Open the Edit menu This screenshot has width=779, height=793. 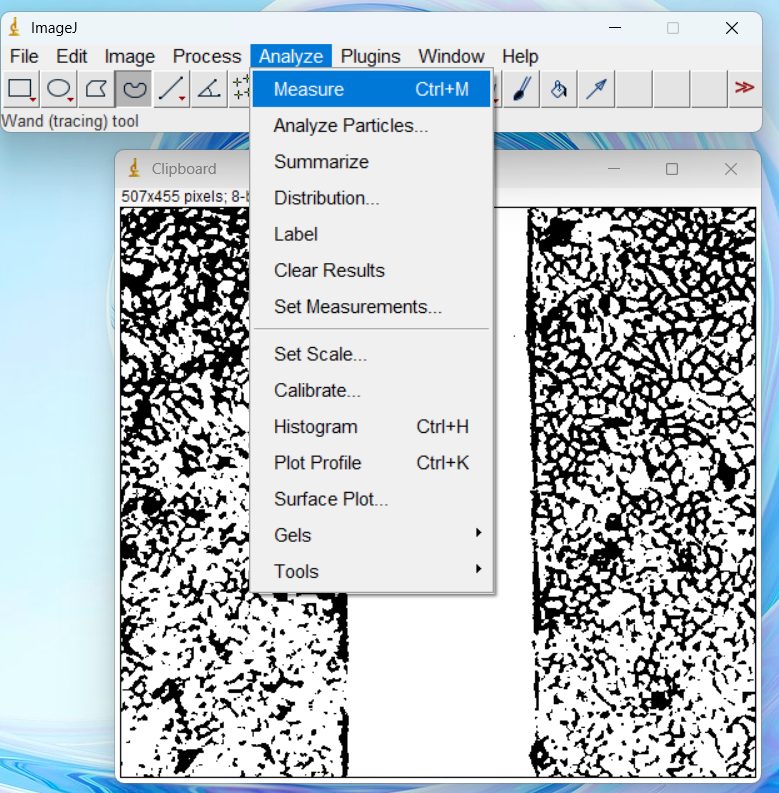point(71,56)
